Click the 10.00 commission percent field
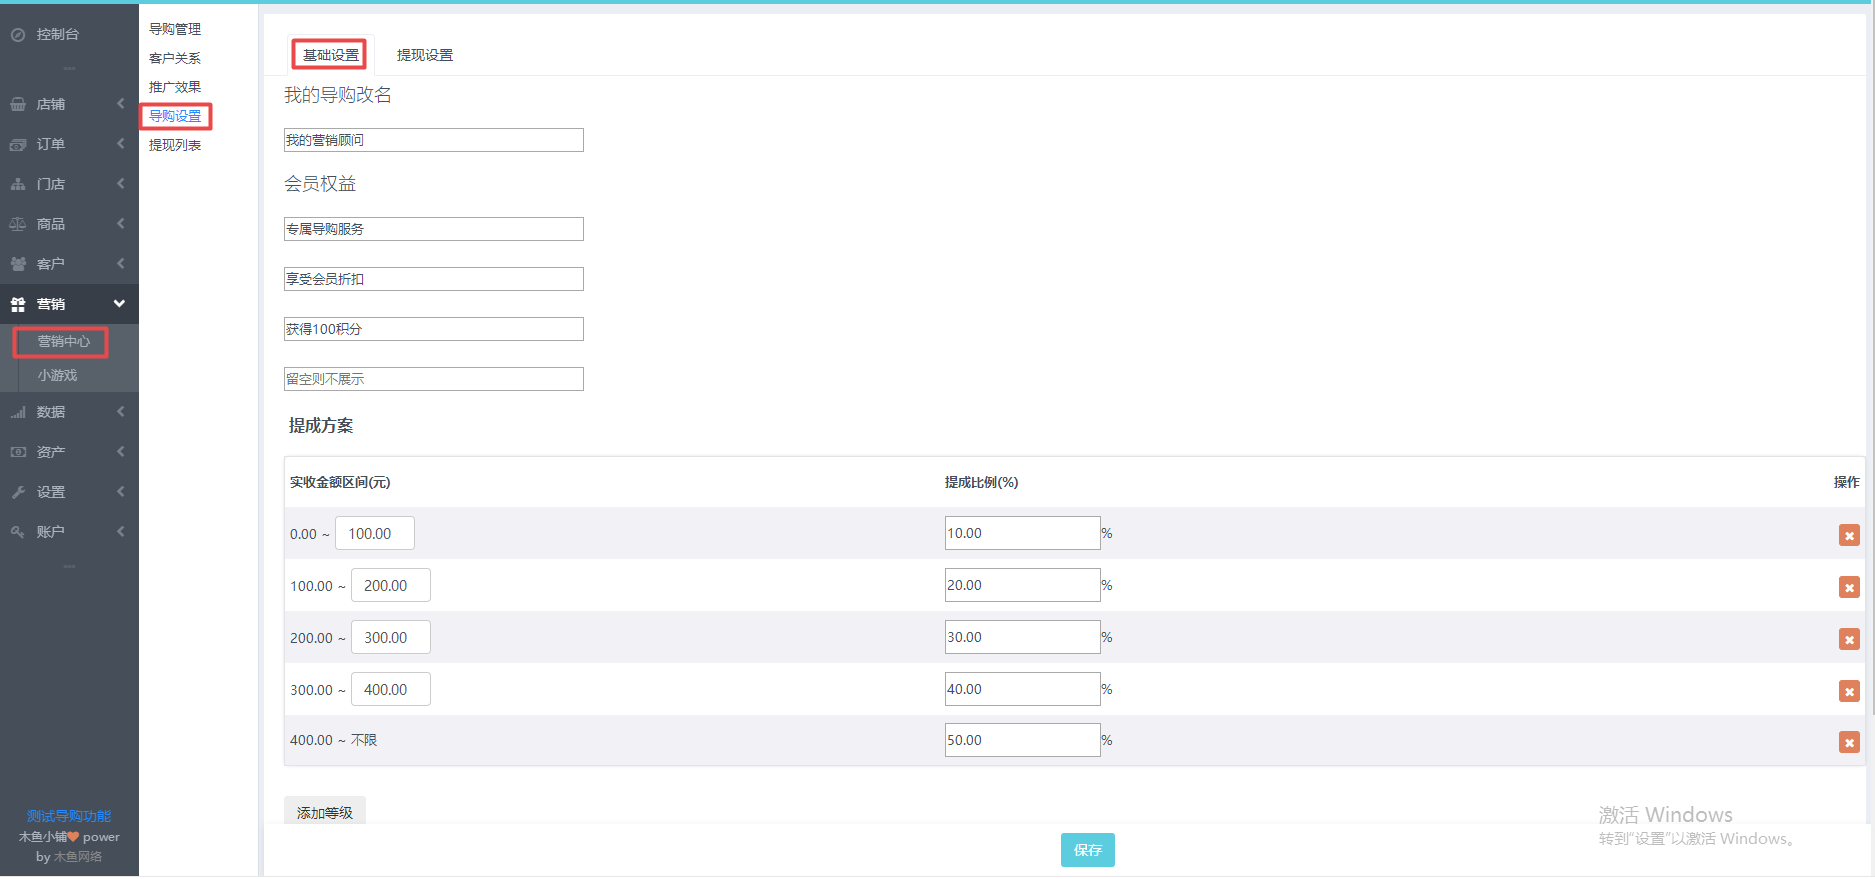 click(x=1022, y=533)
